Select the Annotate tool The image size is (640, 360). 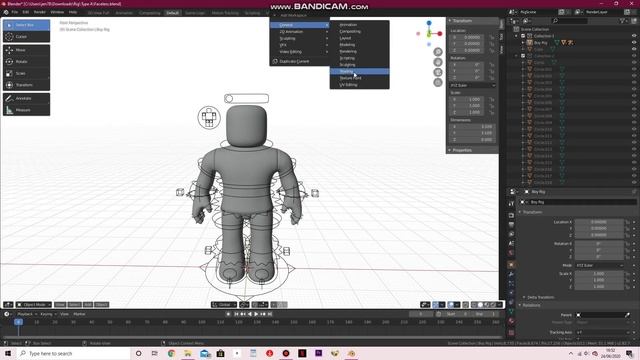[27, 98]
